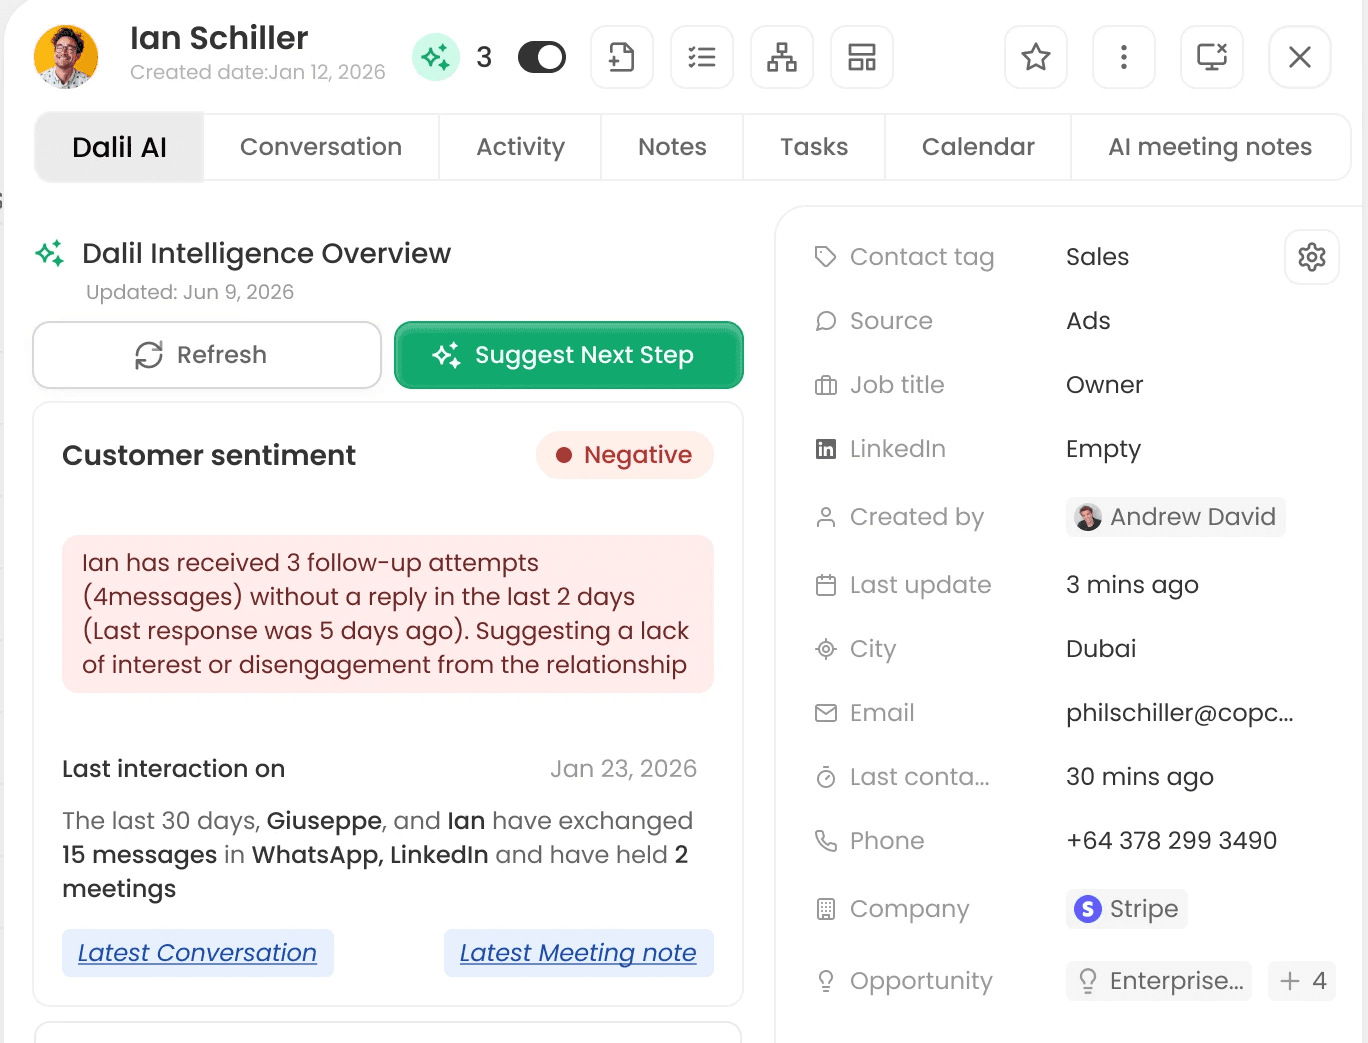Click the Phone handset icon
The width and height of the screenshot is (1368, 1043).
click(825, 841)
